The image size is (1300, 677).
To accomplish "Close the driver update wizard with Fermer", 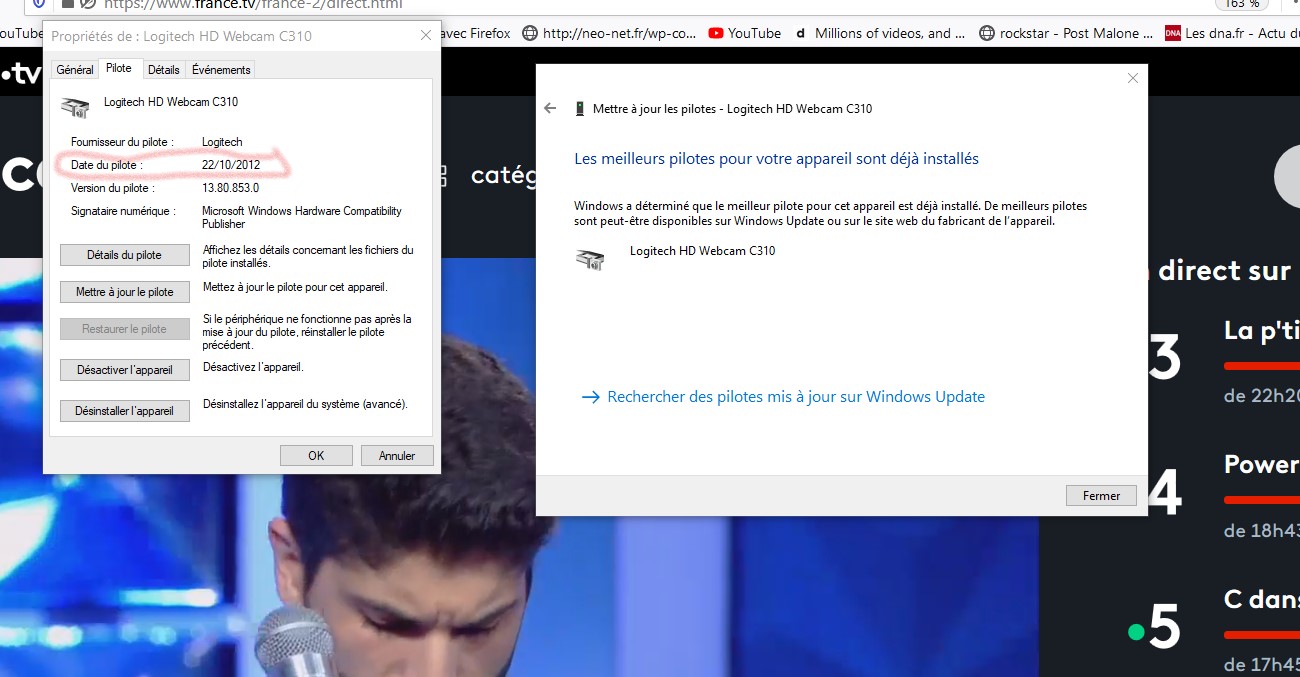I will click(x=1101, y=495).
